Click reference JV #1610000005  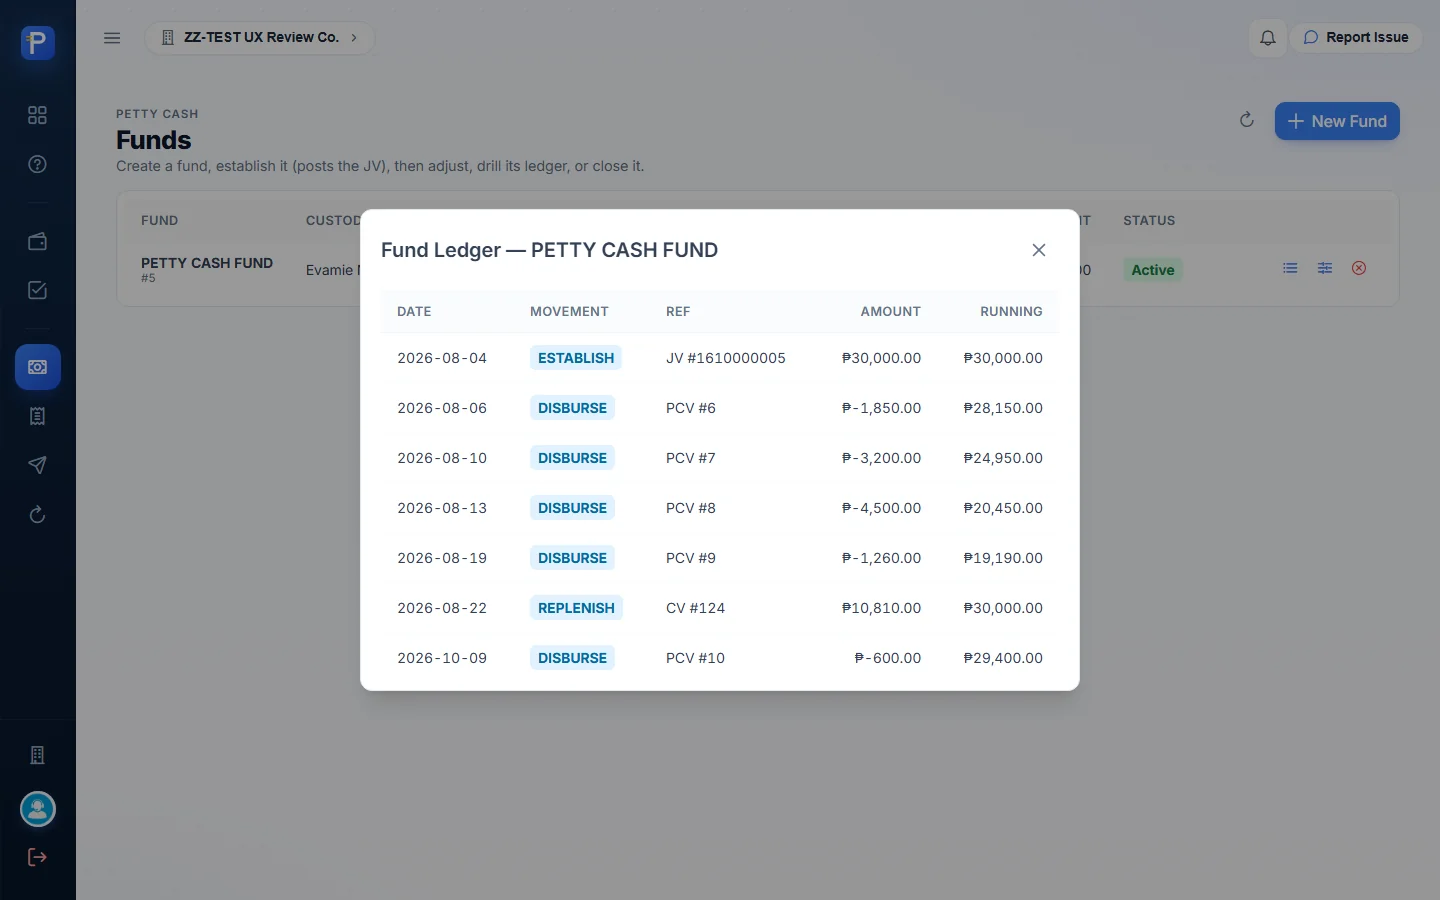click(x=726, y=358)
